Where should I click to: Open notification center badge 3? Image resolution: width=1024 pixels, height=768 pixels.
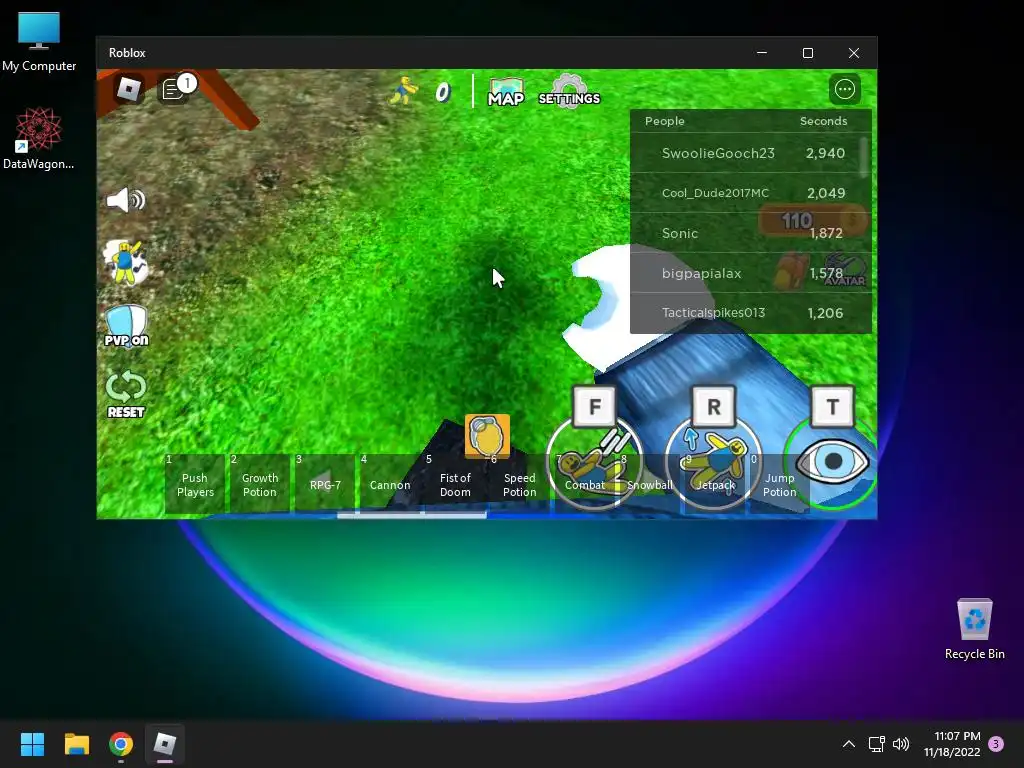tap(996, 744)
